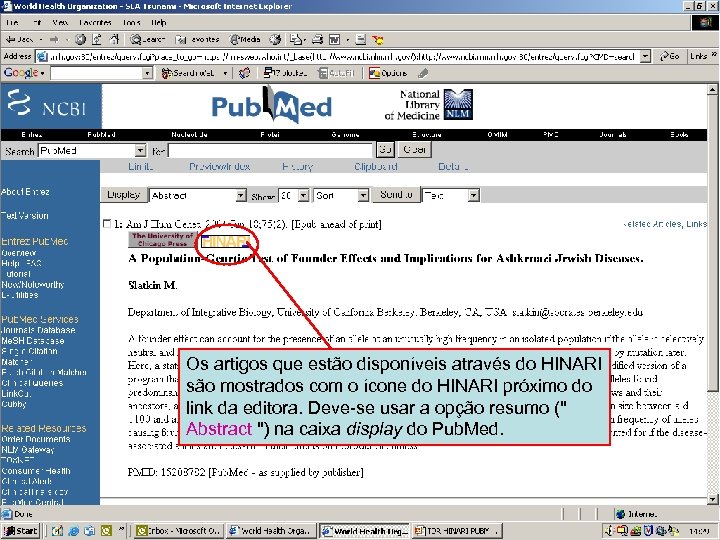This screenshot has height=540, width=720.
Task: Open the MeSH Database sidebar link
Action: 33,341
